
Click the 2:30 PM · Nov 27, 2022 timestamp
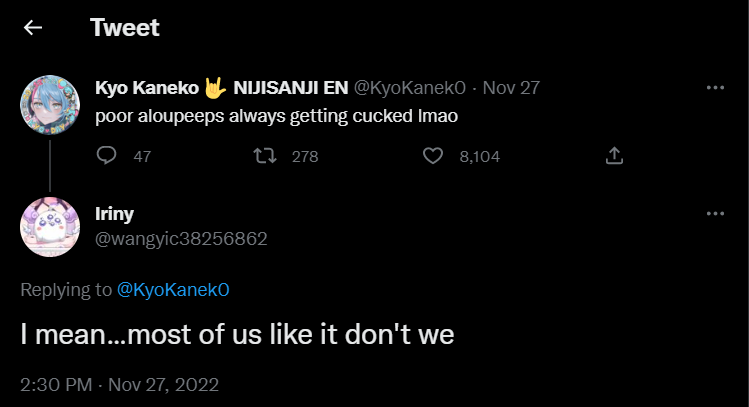pos(120,384)
